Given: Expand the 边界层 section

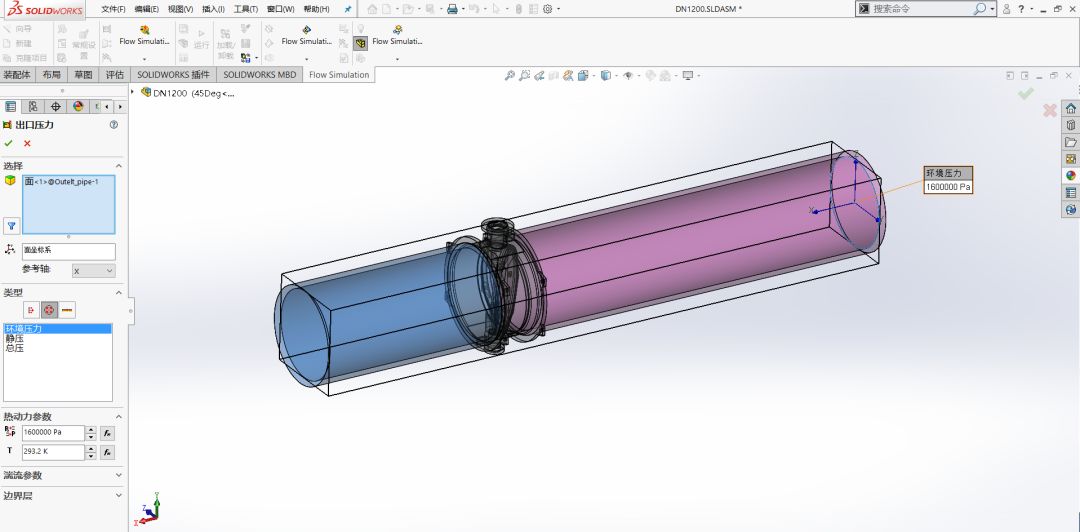Looking at the screenshot, I should [118, 495].
